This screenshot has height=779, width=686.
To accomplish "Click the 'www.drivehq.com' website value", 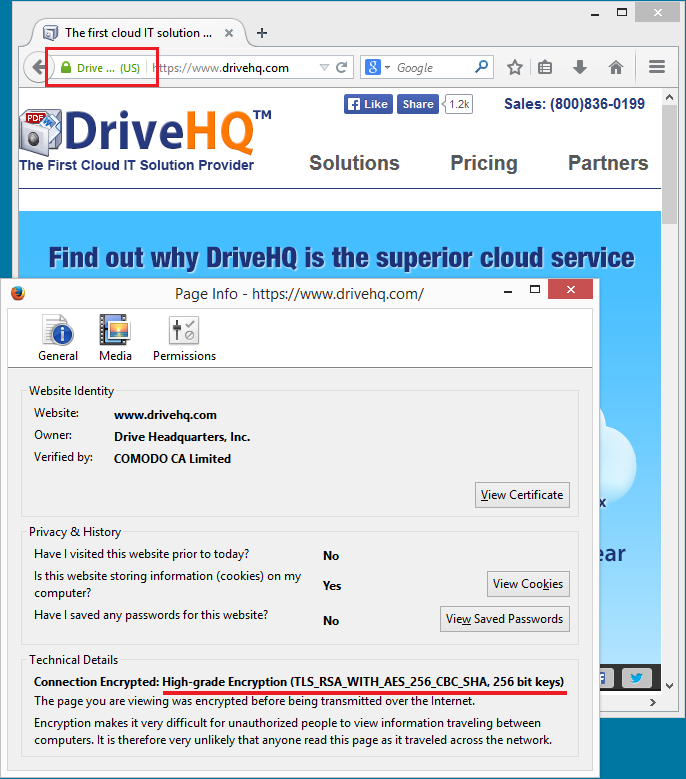I will tap(165, 415).
